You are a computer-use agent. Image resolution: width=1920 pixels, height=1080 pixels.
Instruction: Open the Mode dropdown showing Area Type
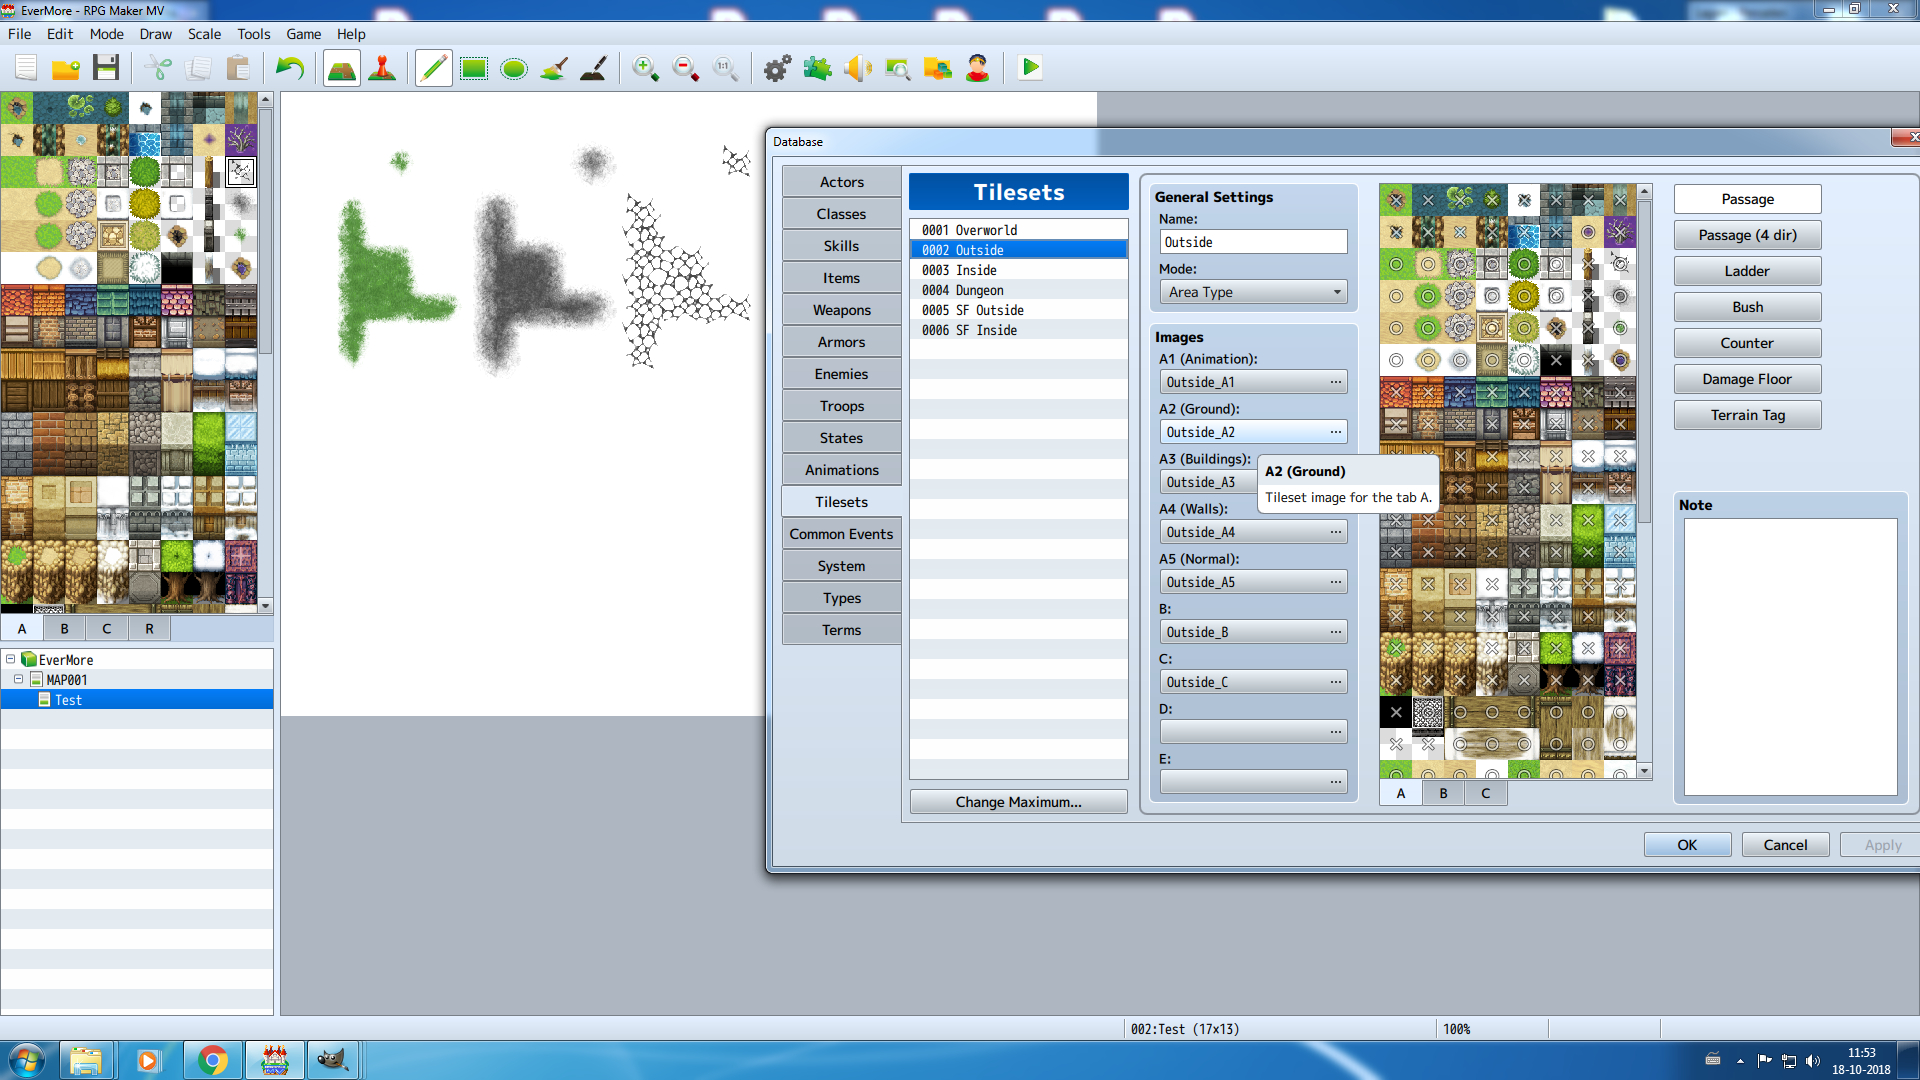(1253, 292)
